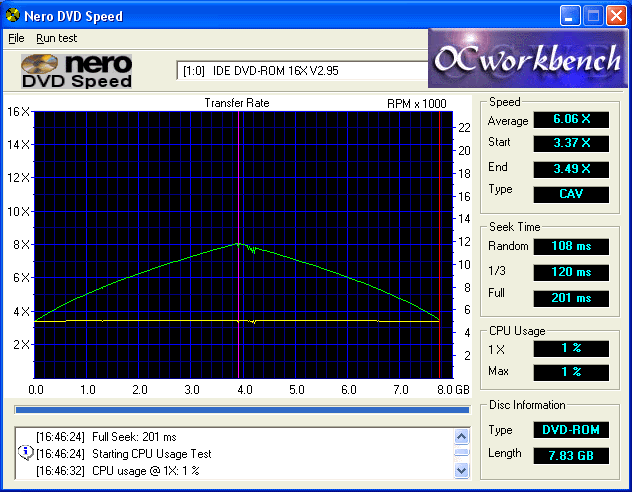Click the Nero DVD Speed logo
This screenshot has width=632, height=492.
[x=77, y=71]
